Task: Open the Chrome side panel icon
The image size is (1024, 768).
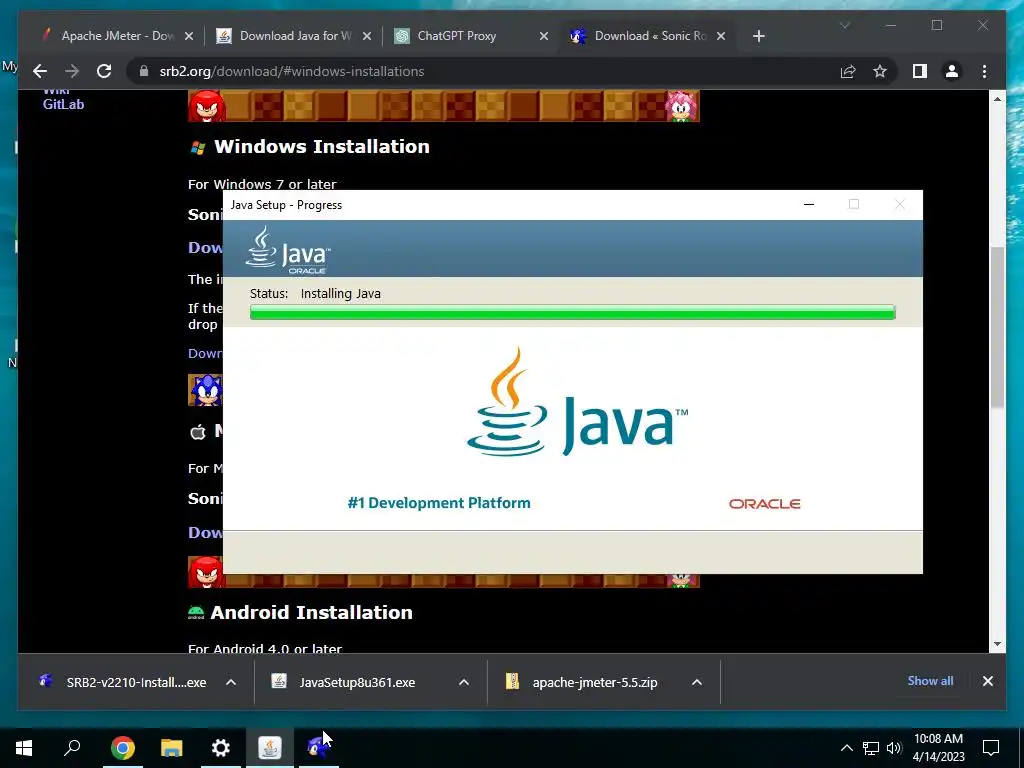Action: pyautogui.click(x=920, y=71)
